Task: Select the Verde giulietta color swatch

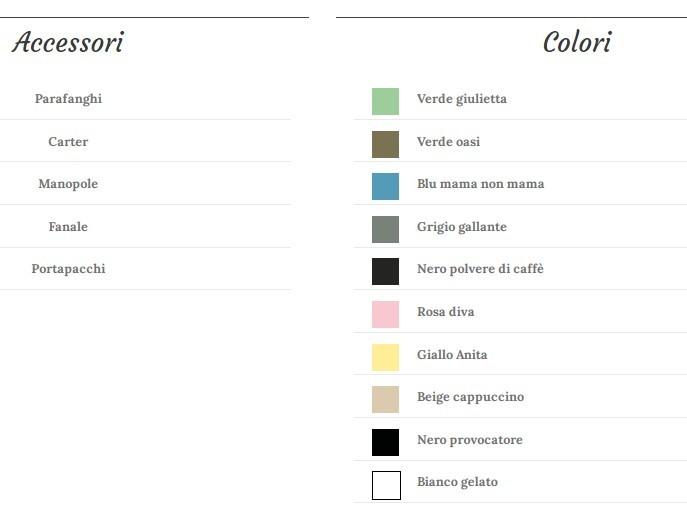Action: [385, 101]
